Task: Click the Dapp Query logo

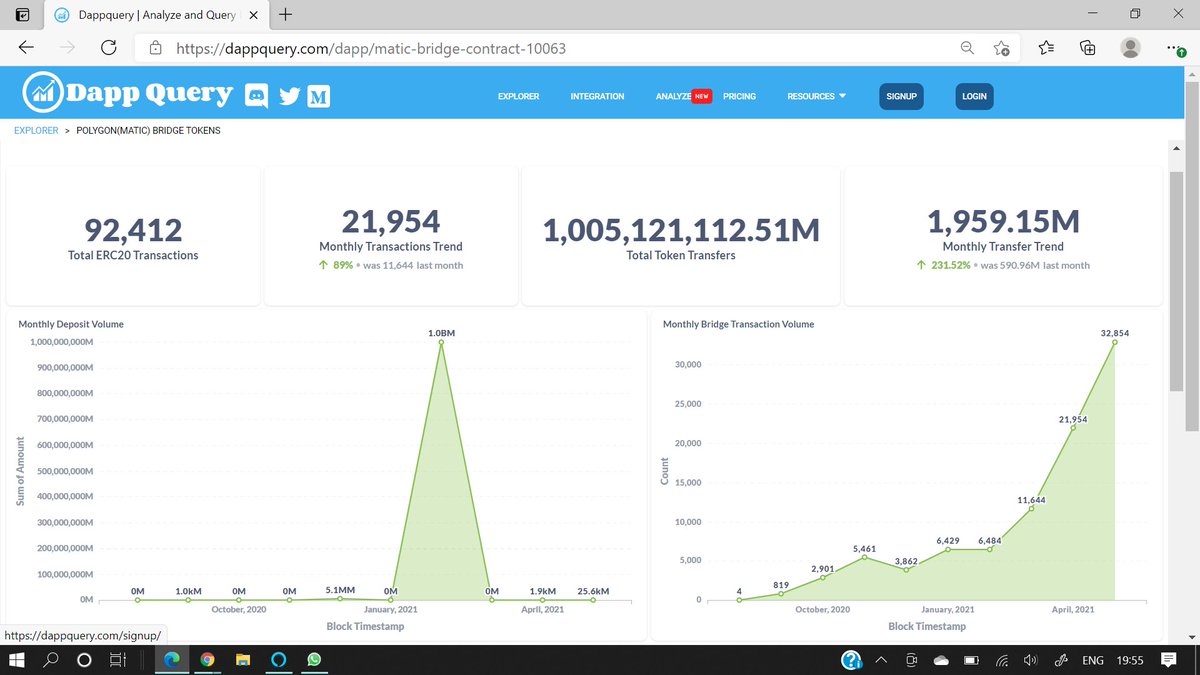Action: (128, 95)
